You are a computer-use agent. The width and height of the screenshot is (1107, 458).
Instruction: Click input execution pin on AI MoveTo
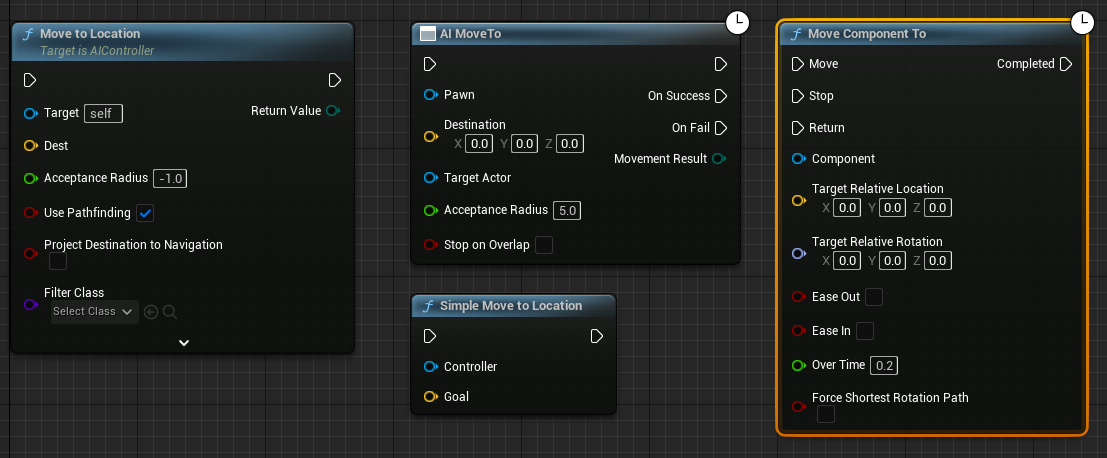(429, 64)
